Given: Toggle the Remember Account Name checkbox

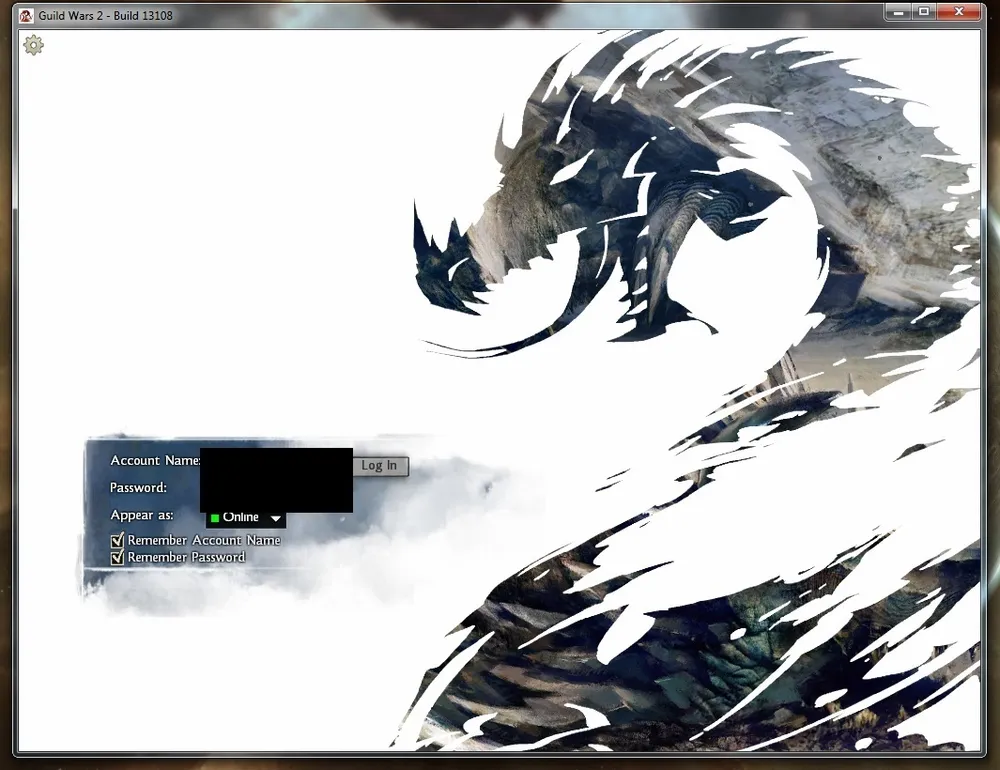Looking at the screenshot, I should click(x=117, y=540).
